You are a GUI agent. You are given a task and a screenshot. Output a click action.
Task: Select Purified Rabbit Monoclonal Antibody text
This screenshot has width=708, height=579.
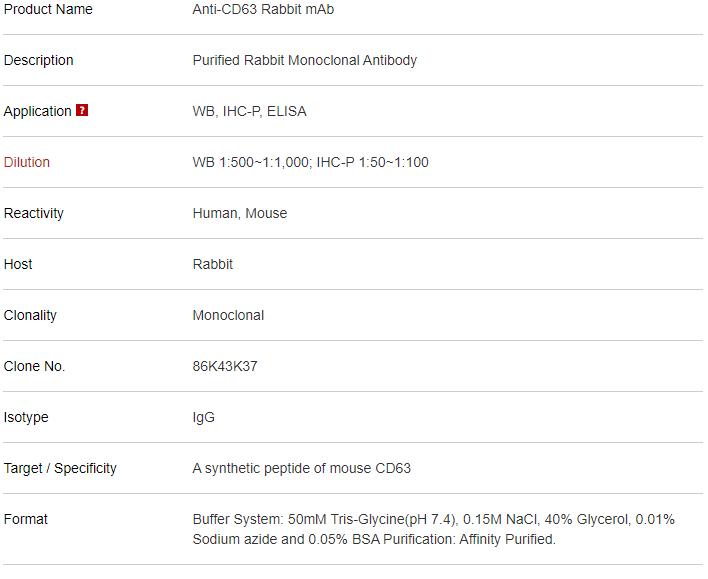pos(305,60)
